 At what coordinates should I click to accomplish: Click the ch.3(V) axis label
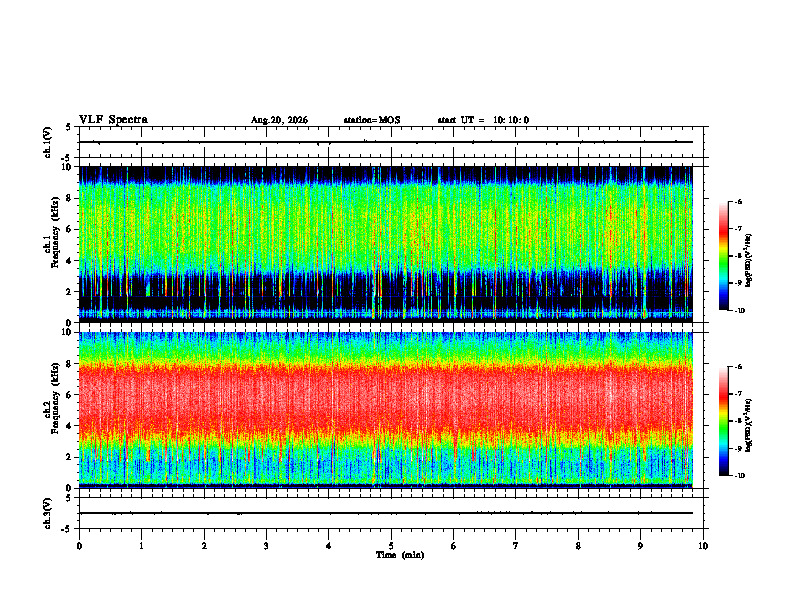point(48,513)
